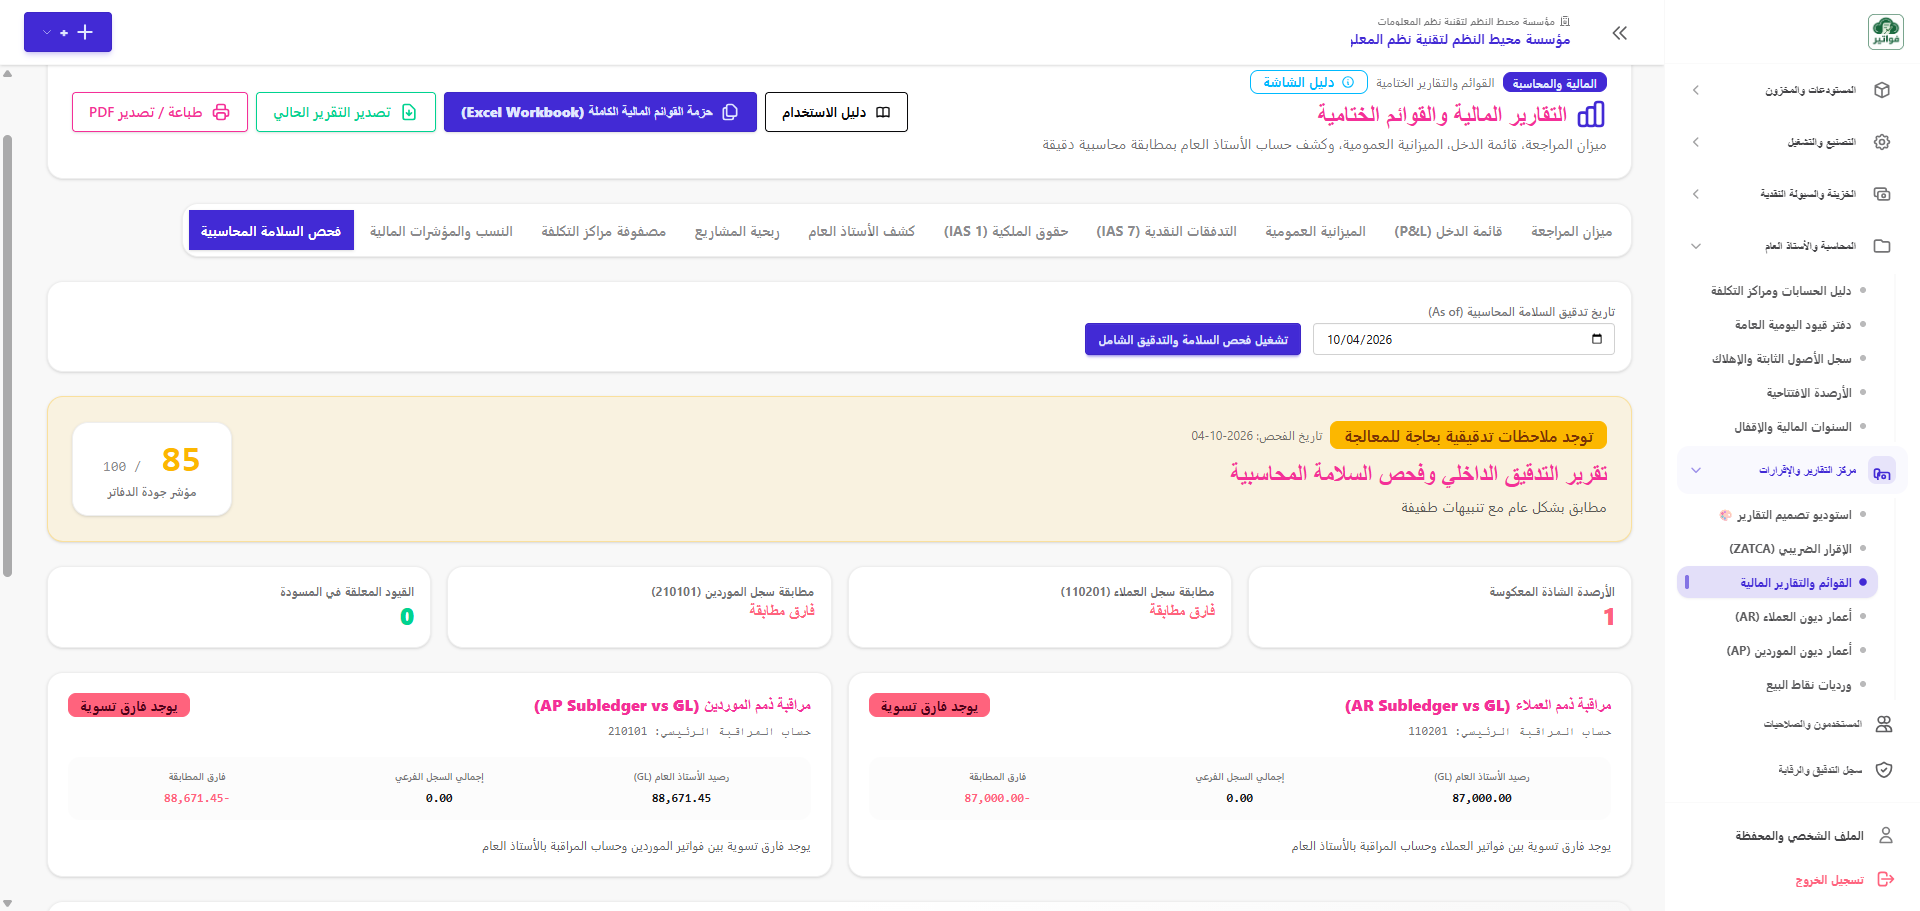Open دليل الحسابات ومراكز التكلفة in the sidebar
Screen dimensions: 1920x911
(1781, 291)
